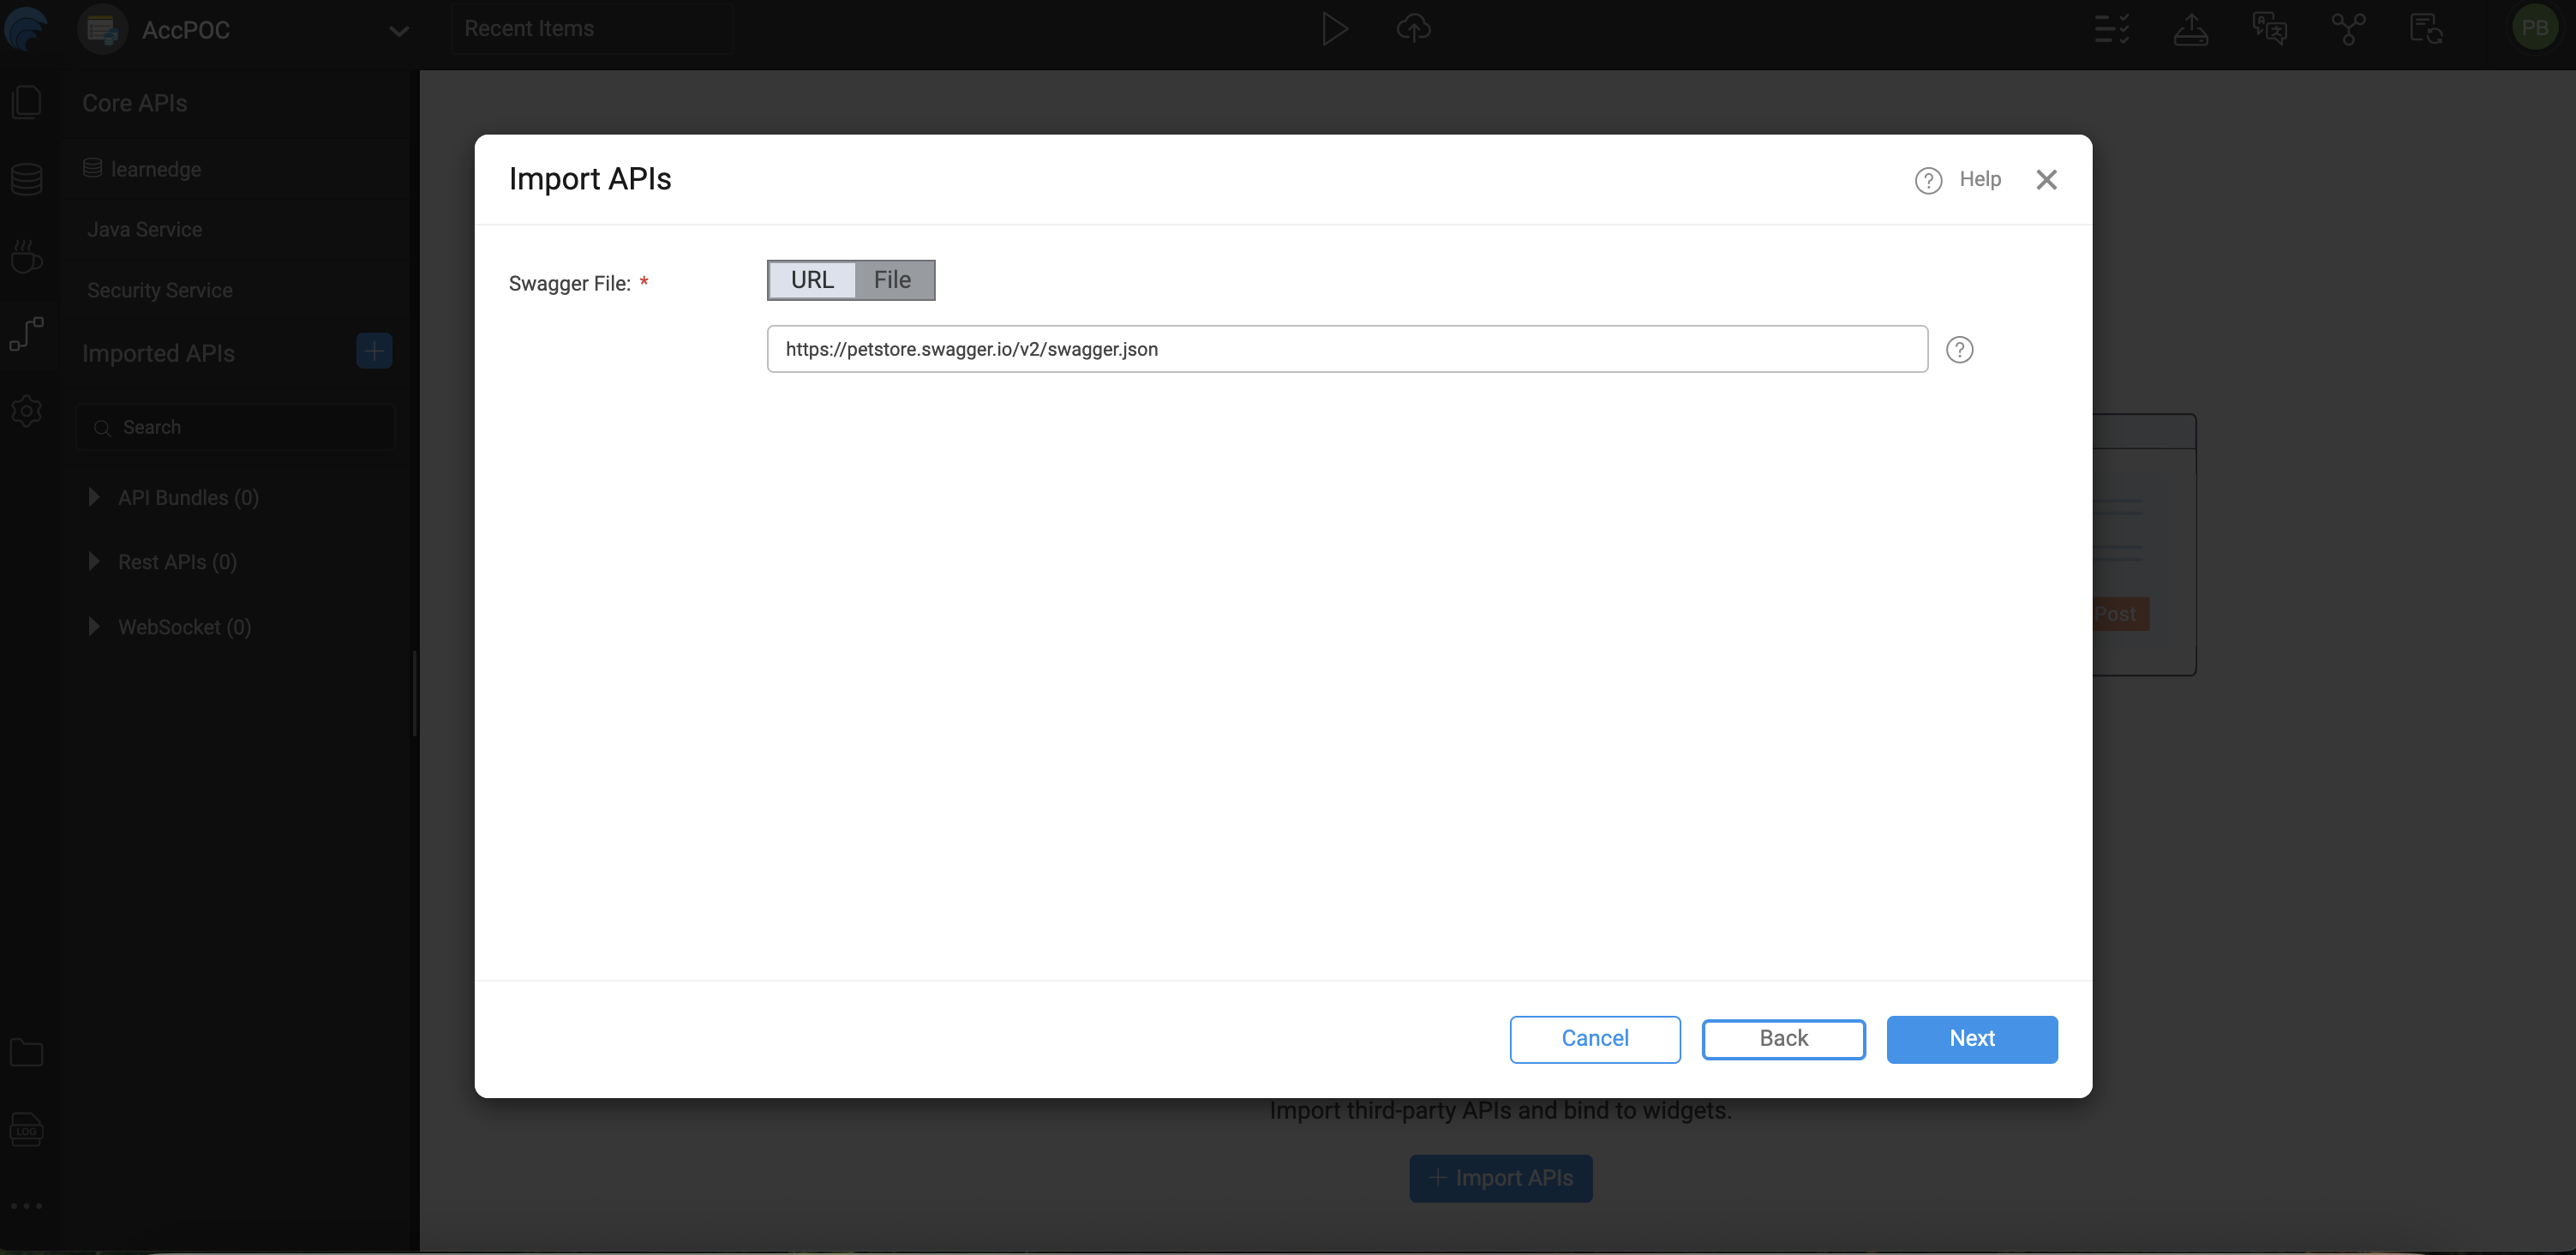The width and height of the screenshot is (2576, 1255).
Task: Expand the API Bundles tree node
Action: 94,497
